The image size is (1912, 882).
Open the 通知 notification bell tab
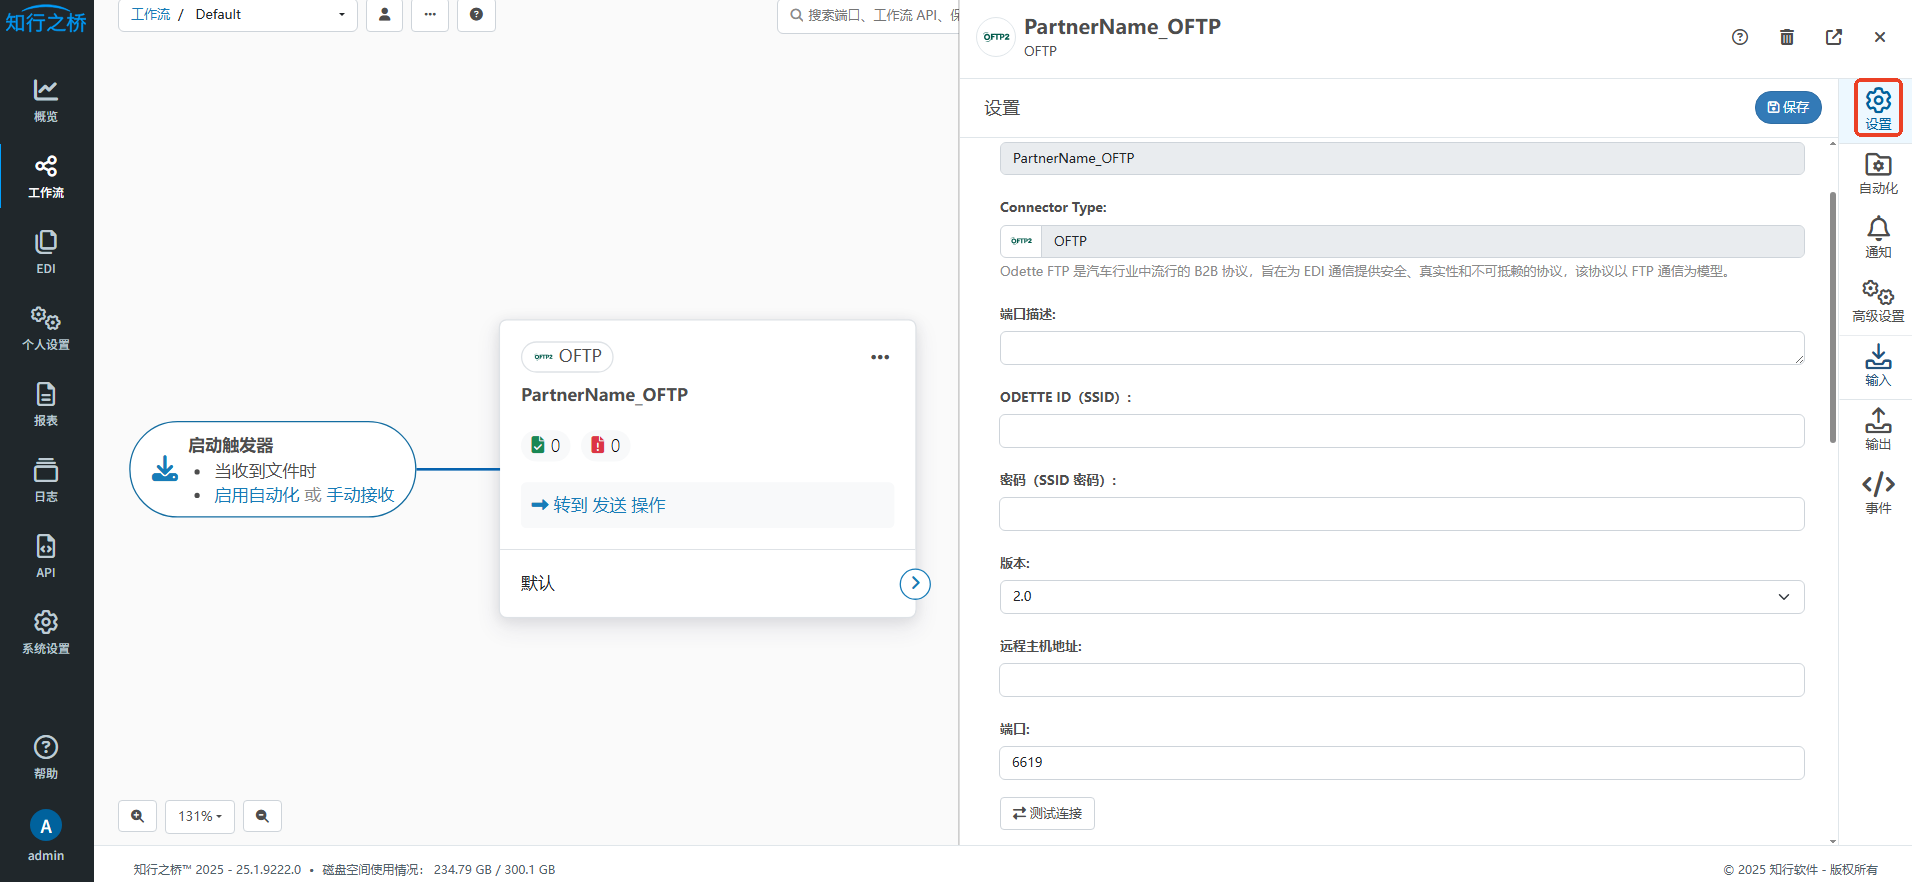click(x=1877, y=237)
